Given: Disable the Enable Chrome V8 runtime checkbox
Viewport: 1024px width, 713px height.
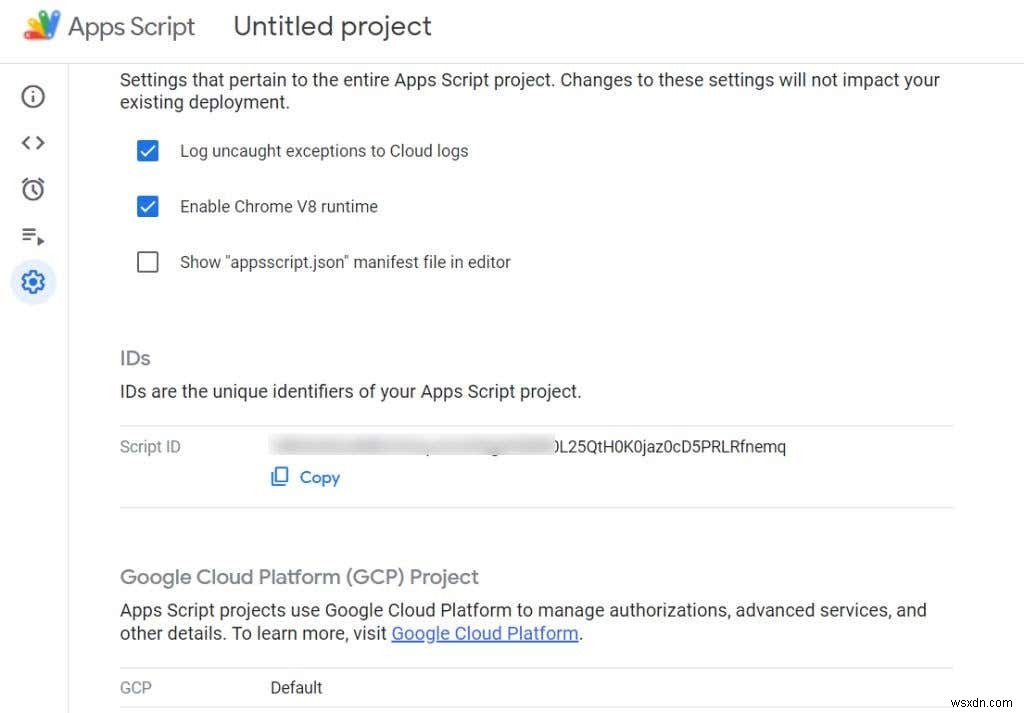Looking at the screenshot, I should pyautogui.click(x=148, y=206).
